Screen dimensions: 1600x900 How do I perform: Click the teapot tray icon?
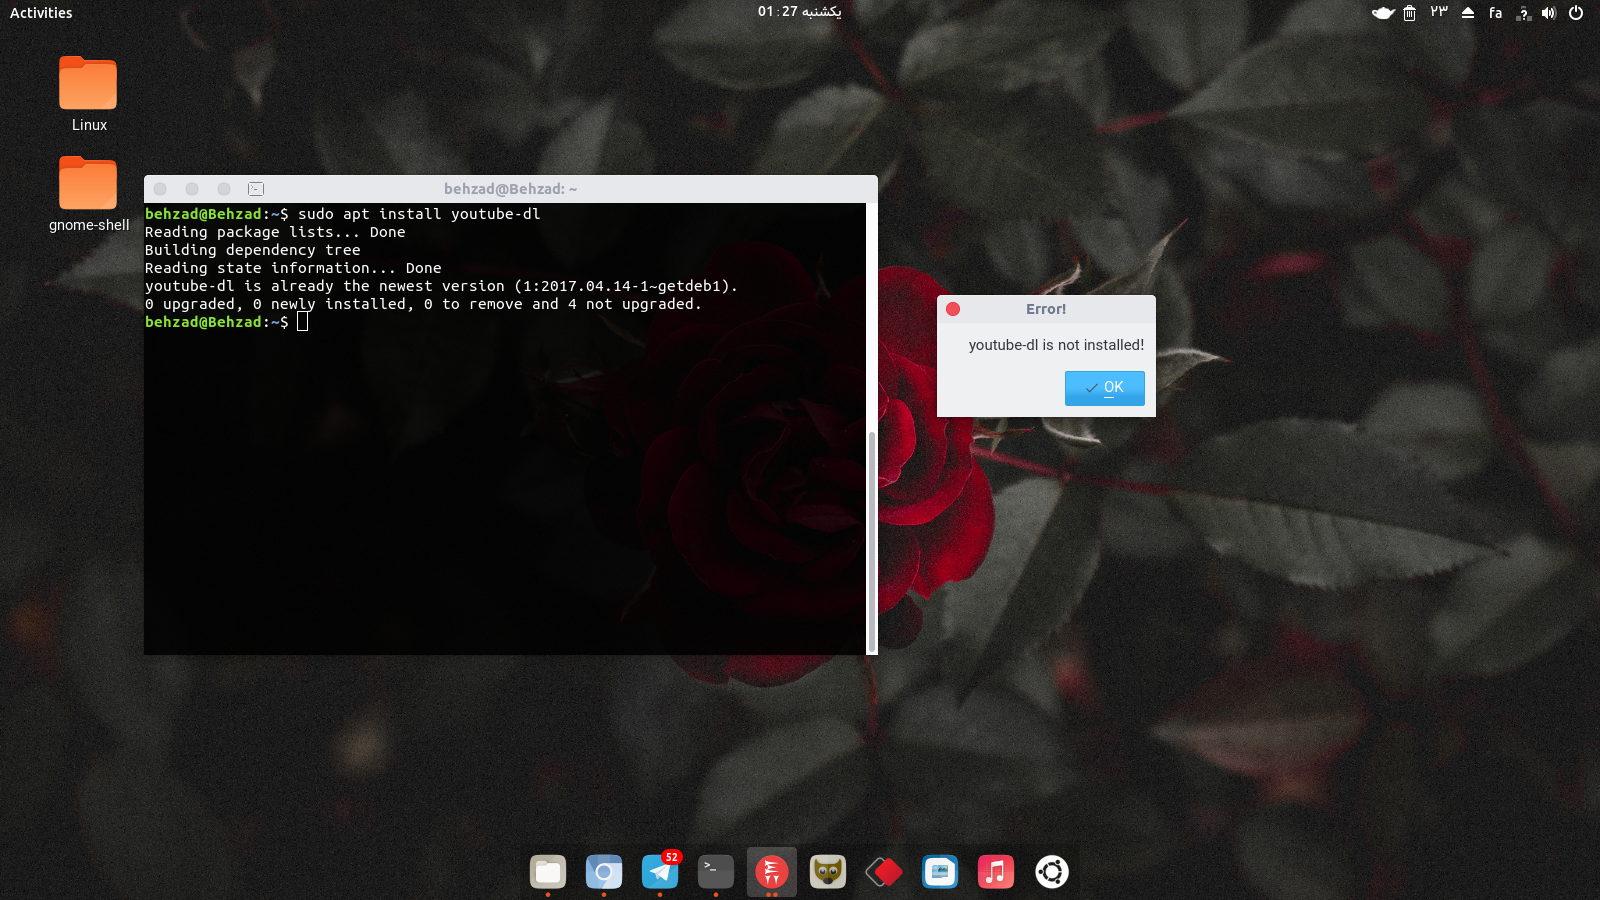tap(1383, 13)
